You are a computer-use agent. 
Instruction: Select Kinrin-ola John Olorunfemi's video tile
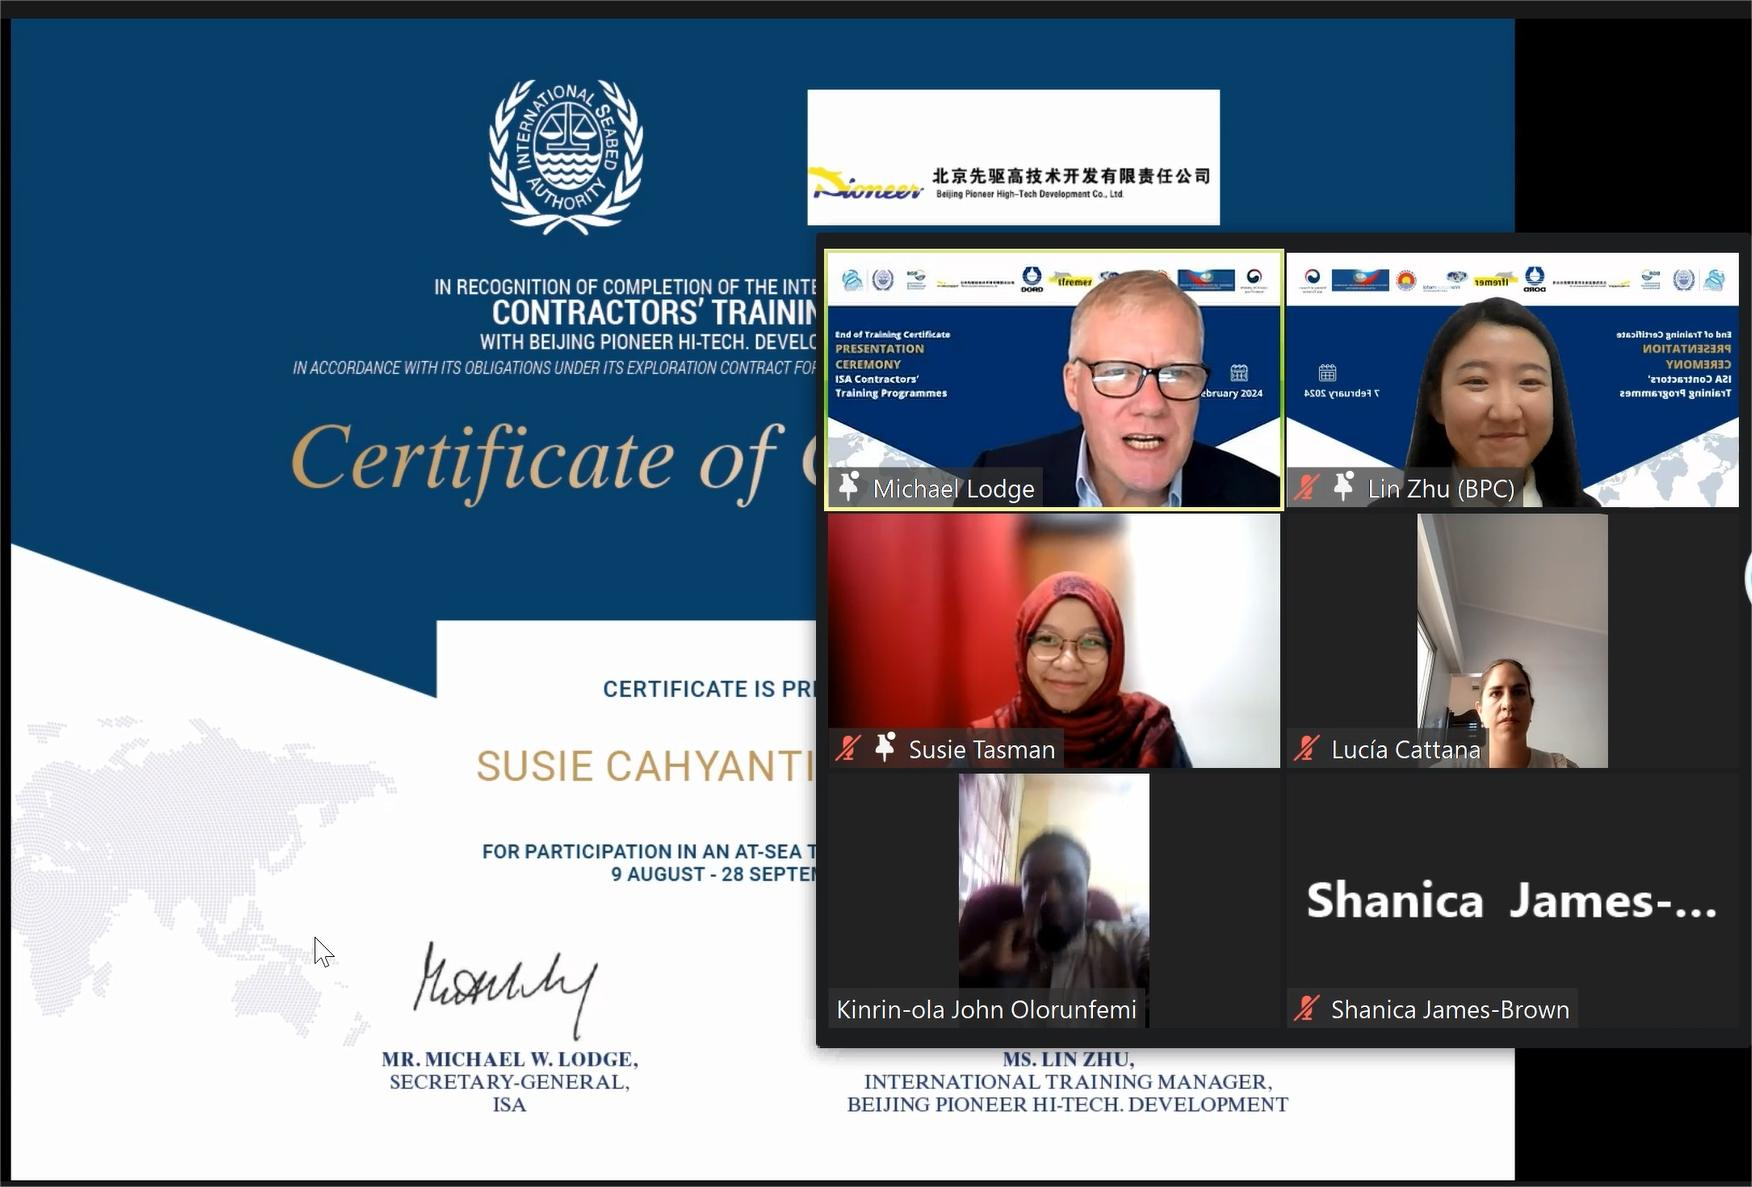[x=1053, y=900]
